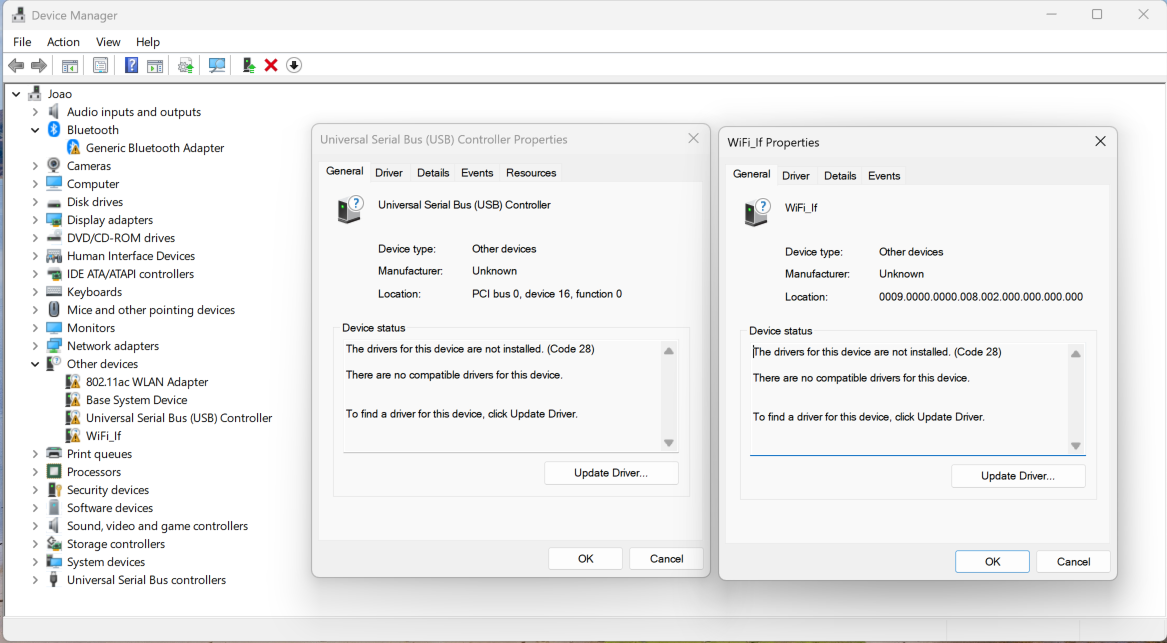Click the red X Uninstall device icon
Viewport: 1167px width, 643px height.
[271, 65]
